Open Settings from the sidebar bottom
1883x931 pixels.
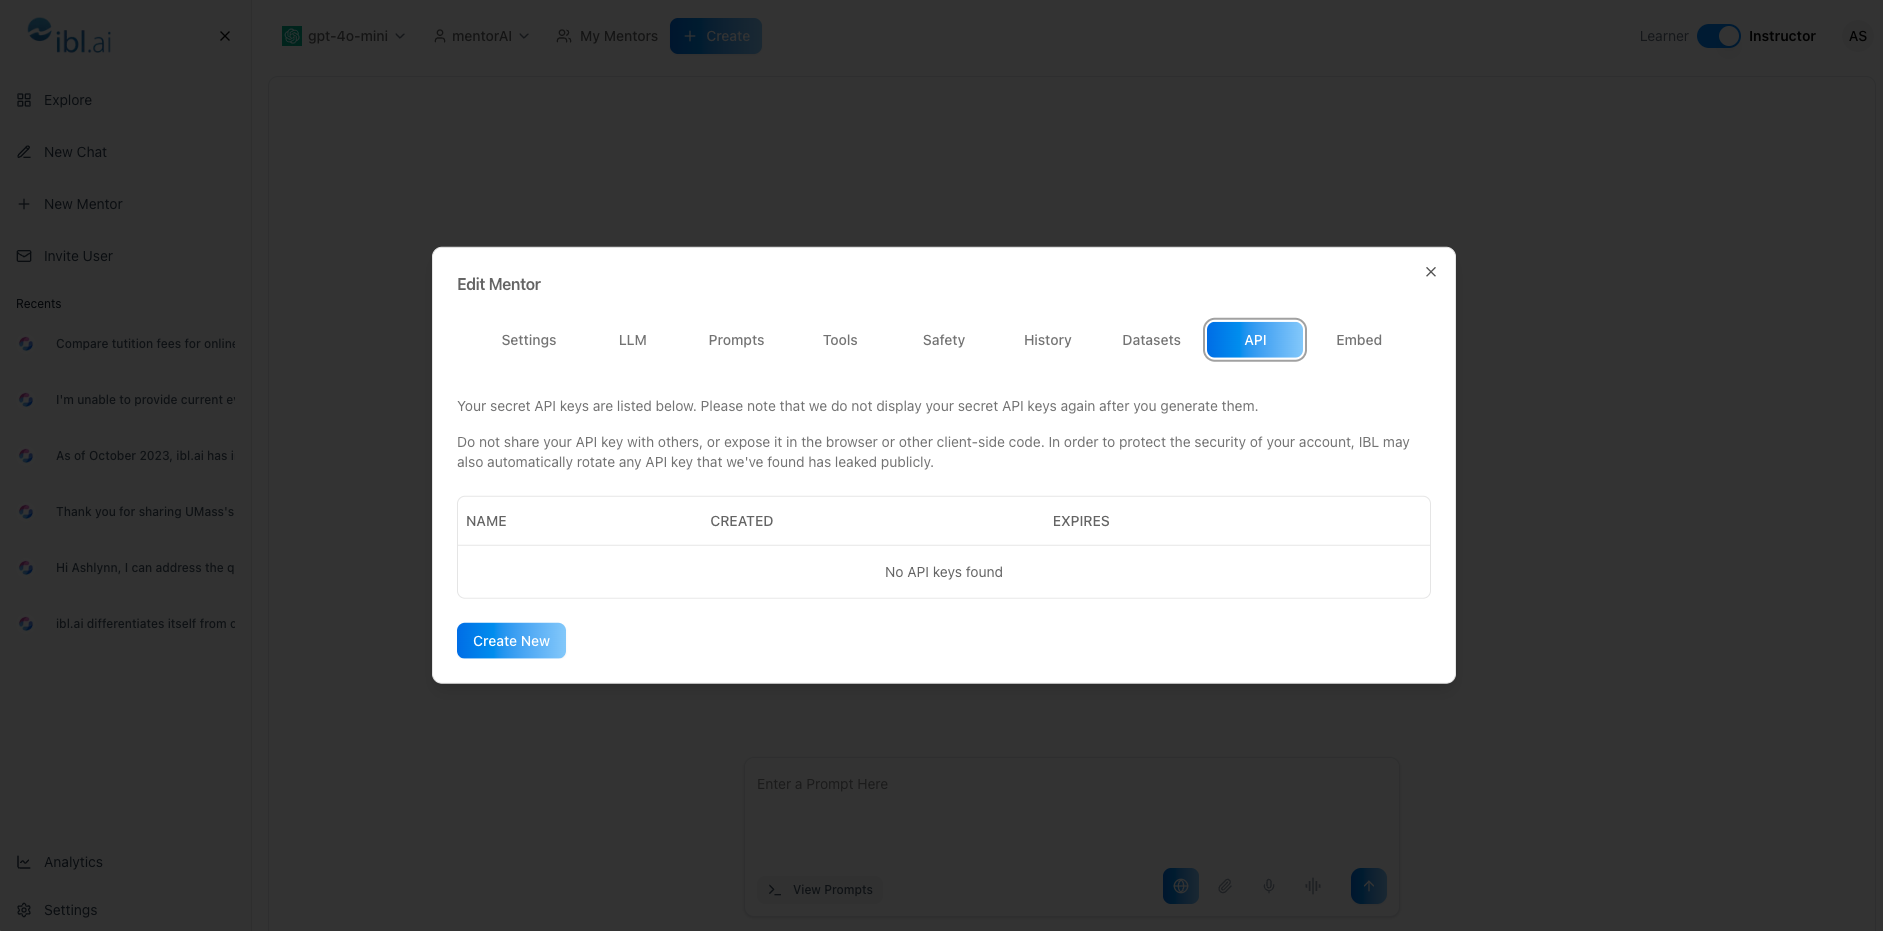click(x=70, y=910)
